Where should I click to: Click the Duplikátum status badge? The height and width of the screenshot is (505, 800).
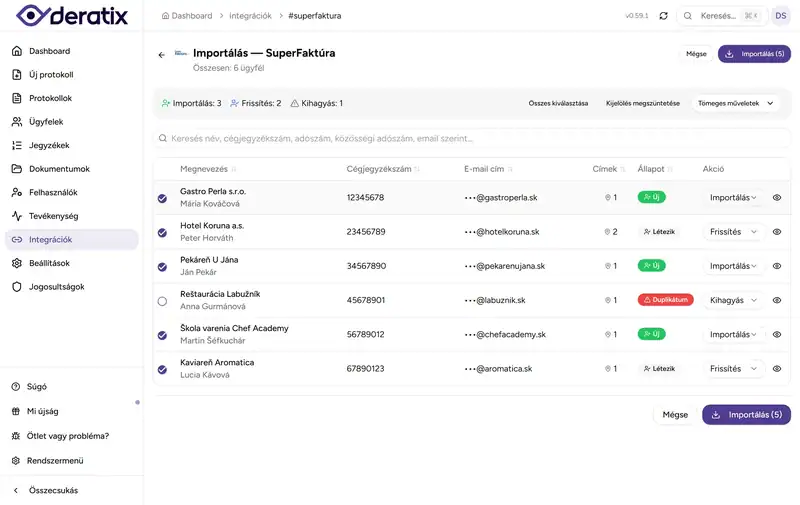(x=665, y=299)
